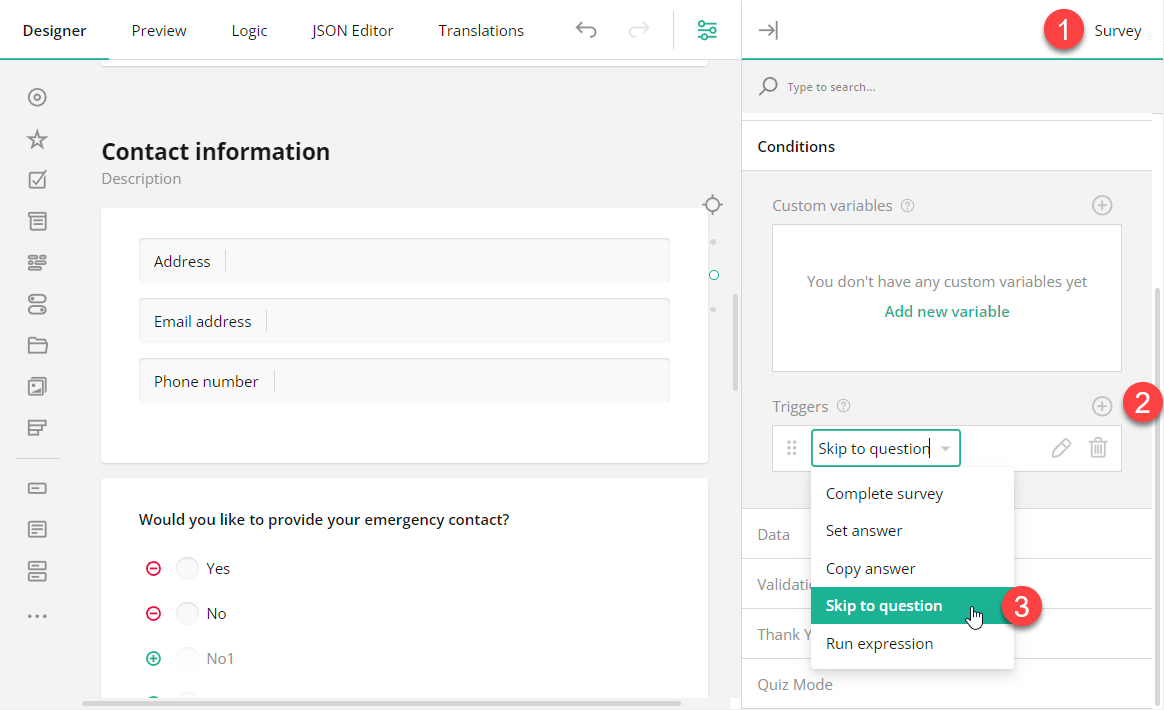Choose the File Upload question type
Screen dimensions: 1164x710
point(37,344)
